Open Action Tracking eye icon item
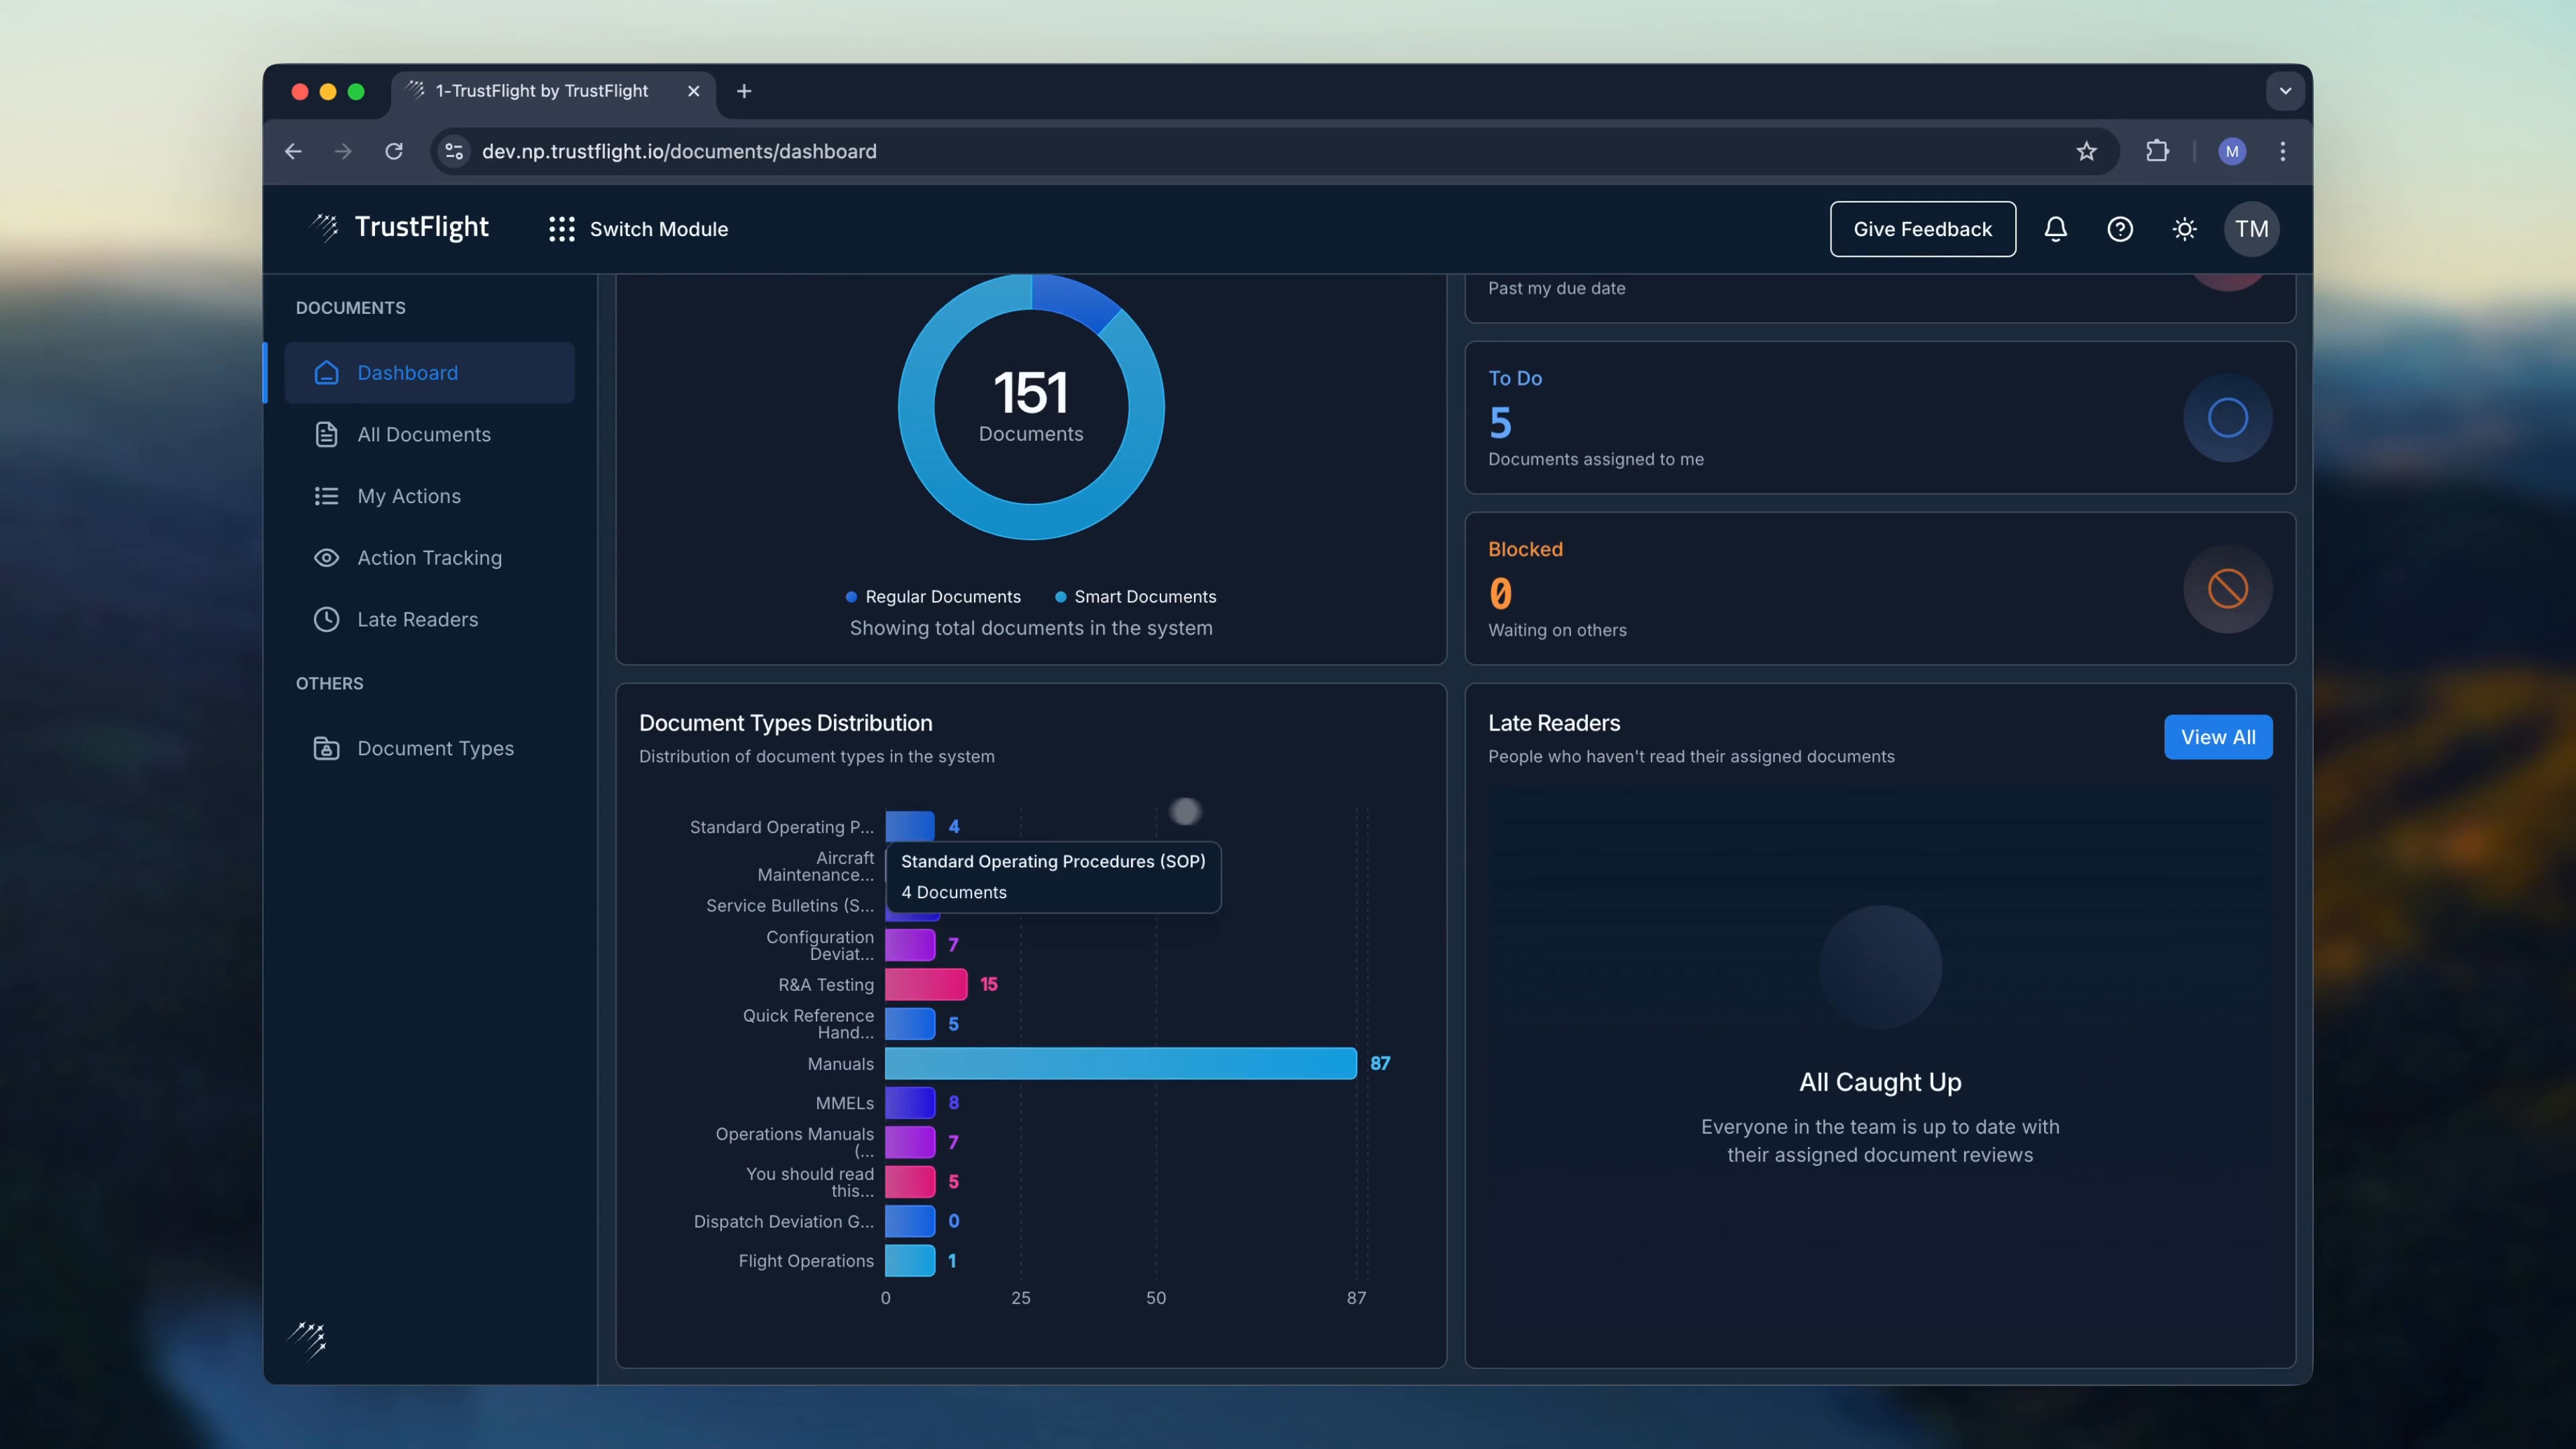2576x1449 pixels. pos(429,558)
